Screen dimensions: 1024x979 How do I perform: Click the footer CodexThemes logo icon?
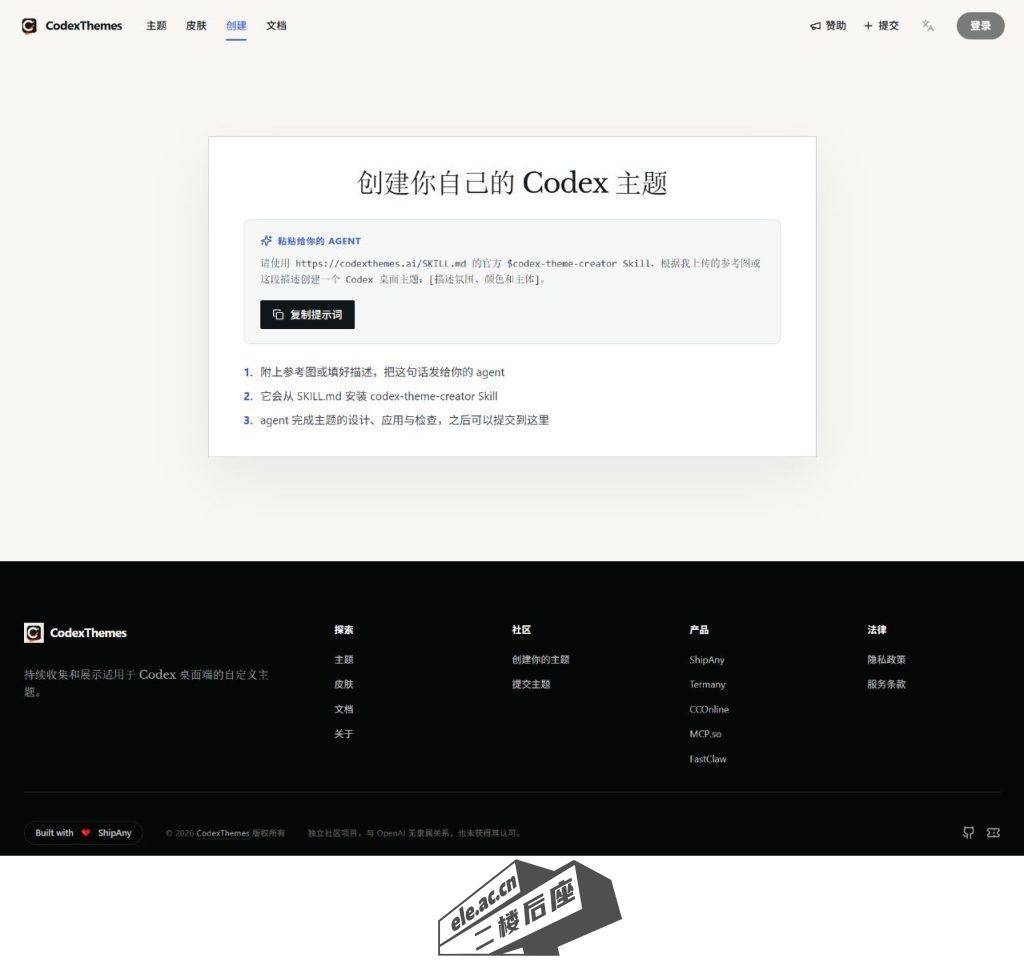pos(34,632)
